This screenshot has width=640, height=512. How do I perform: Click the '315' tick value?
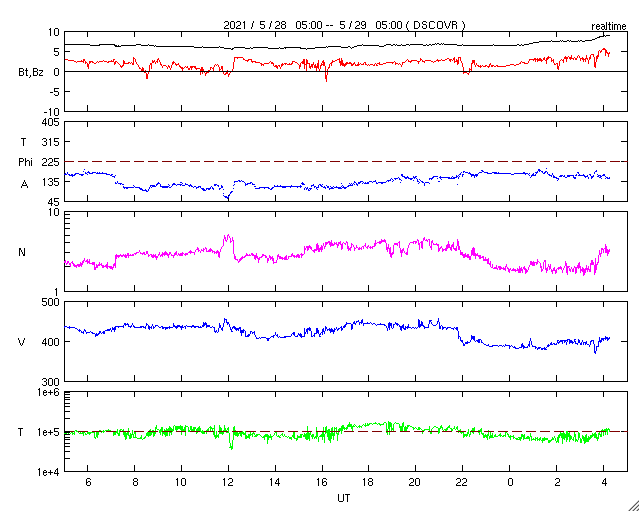point(51,142)
